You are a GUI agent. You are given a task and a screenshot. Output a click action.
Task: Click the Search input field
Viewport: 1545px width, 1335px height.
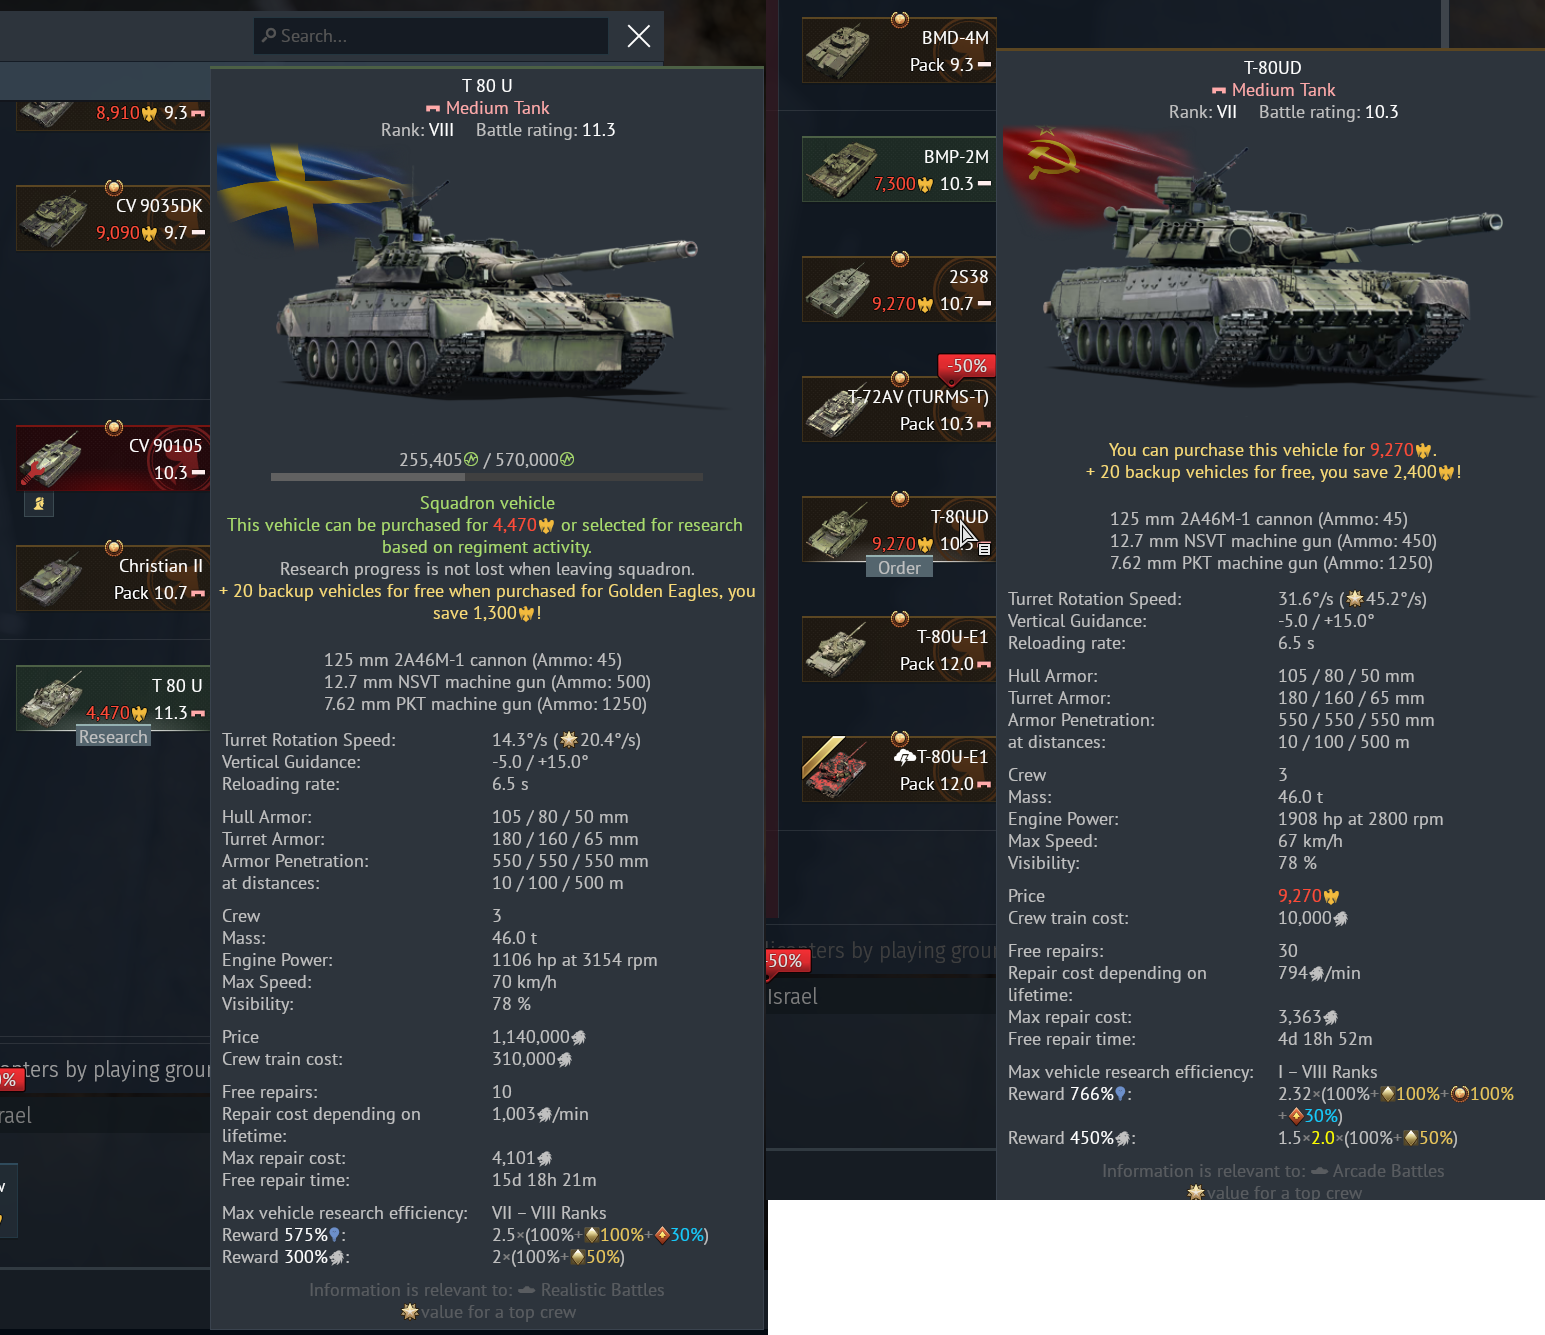pos(431,36)
